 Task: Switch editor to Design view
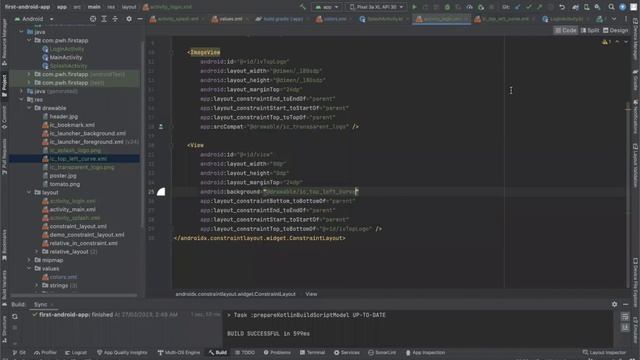pos(616,30)
